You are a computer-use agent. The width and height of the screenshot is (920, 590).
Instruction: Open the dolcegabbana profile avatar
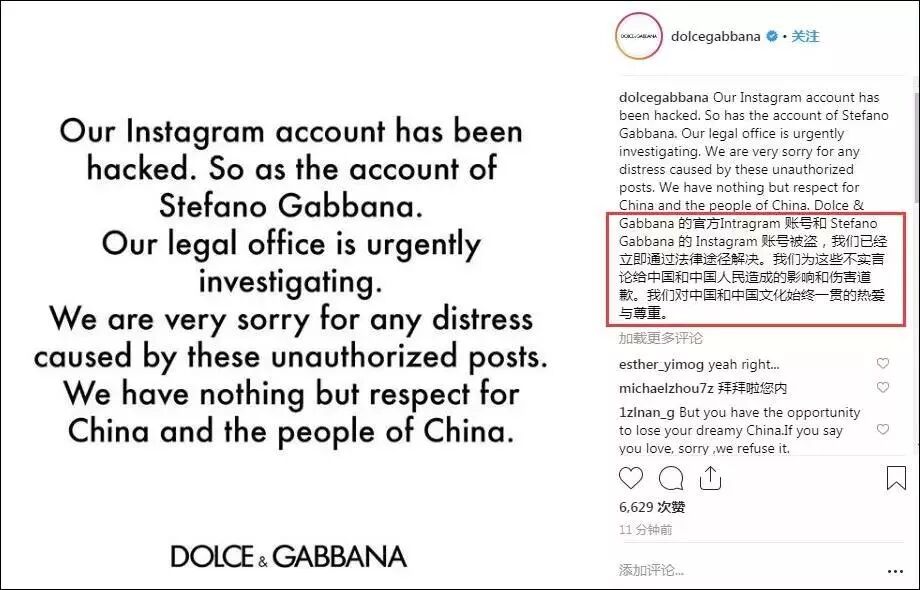639,36
